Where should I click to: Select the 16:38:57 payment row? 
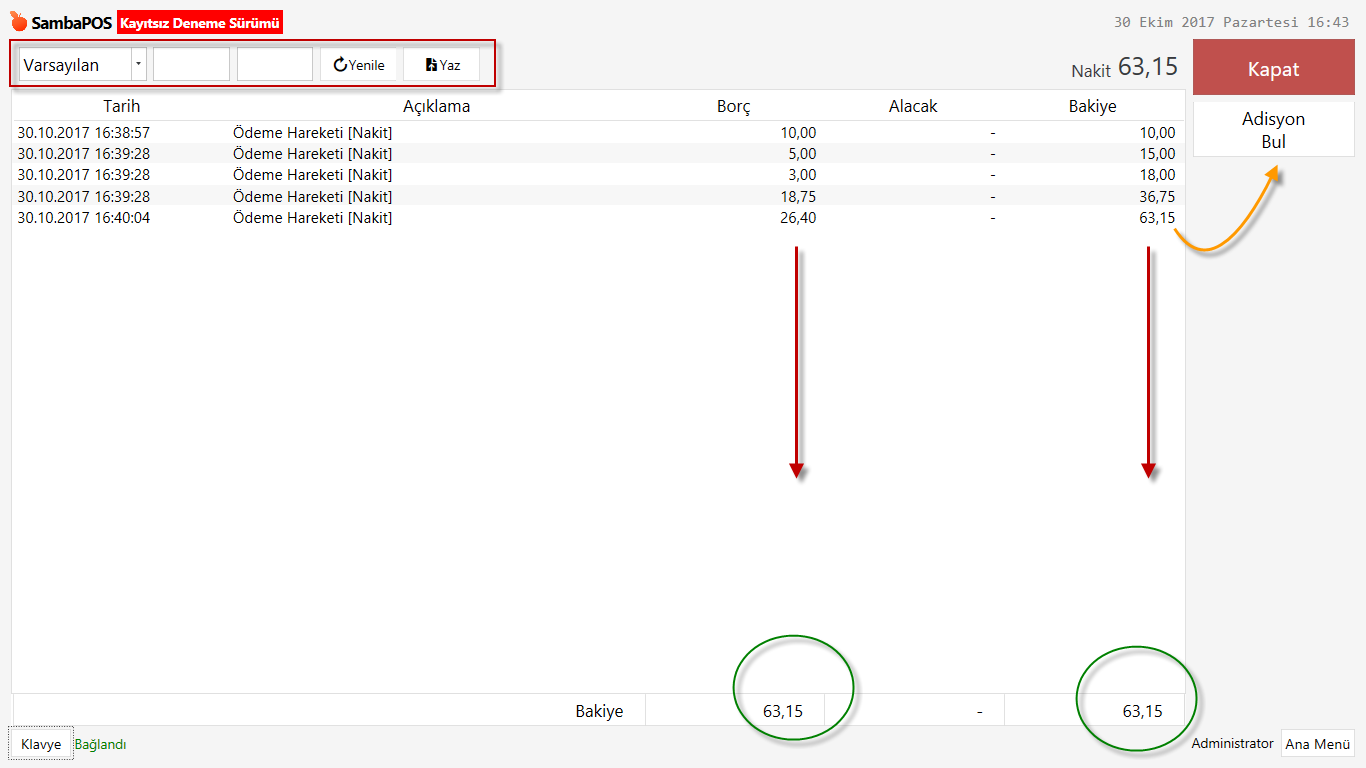click(x=400, y=132)
